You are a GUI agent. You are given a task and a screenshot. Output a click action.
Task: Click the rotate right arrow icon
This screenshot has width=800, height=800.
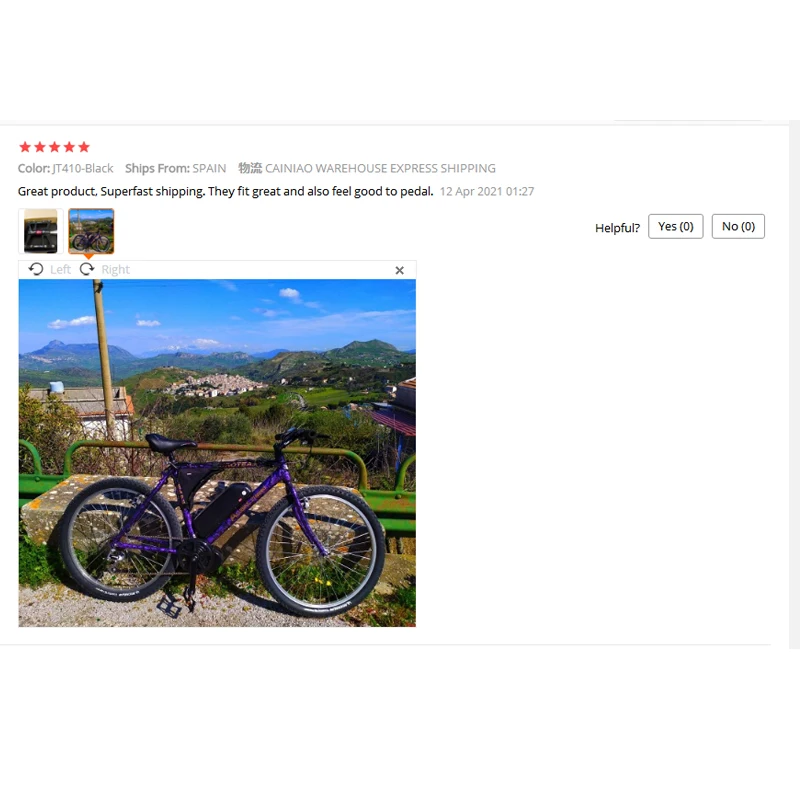click(x=87, y=269)
